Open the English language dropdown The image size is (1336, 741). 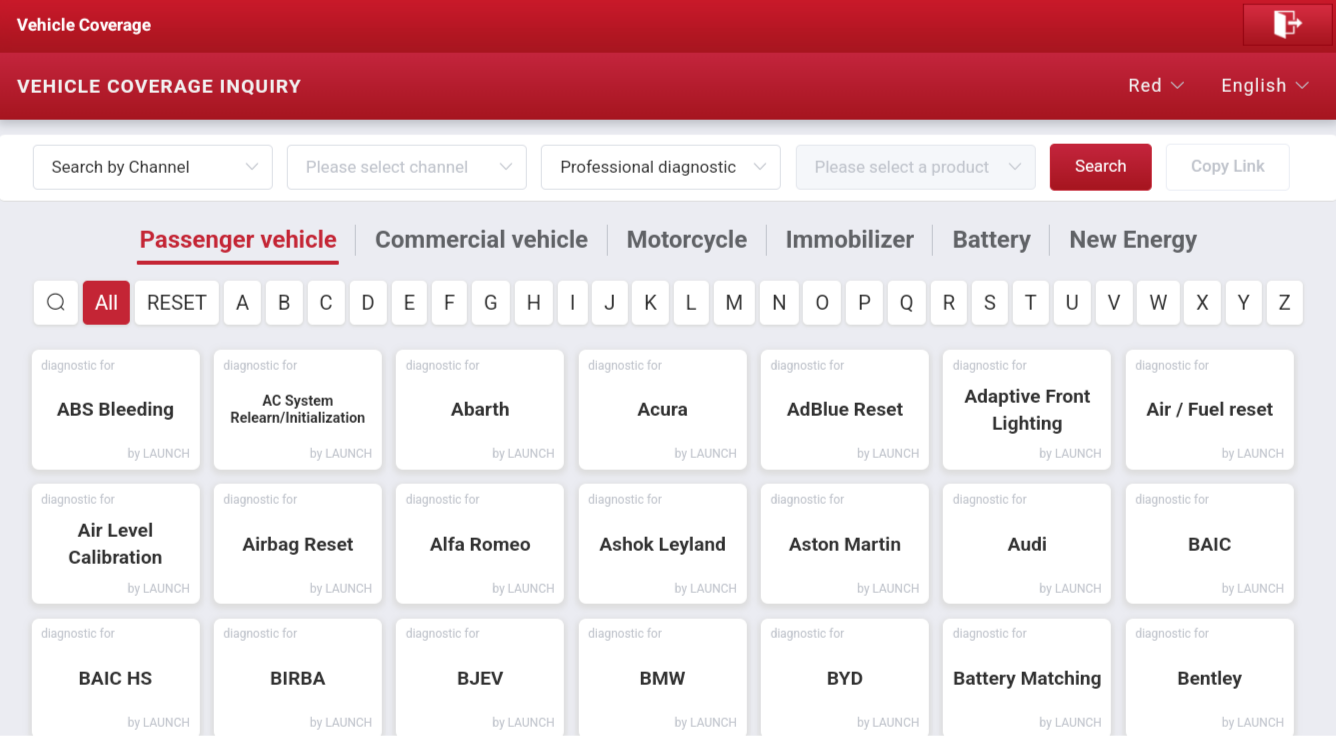pos(1263,86)
